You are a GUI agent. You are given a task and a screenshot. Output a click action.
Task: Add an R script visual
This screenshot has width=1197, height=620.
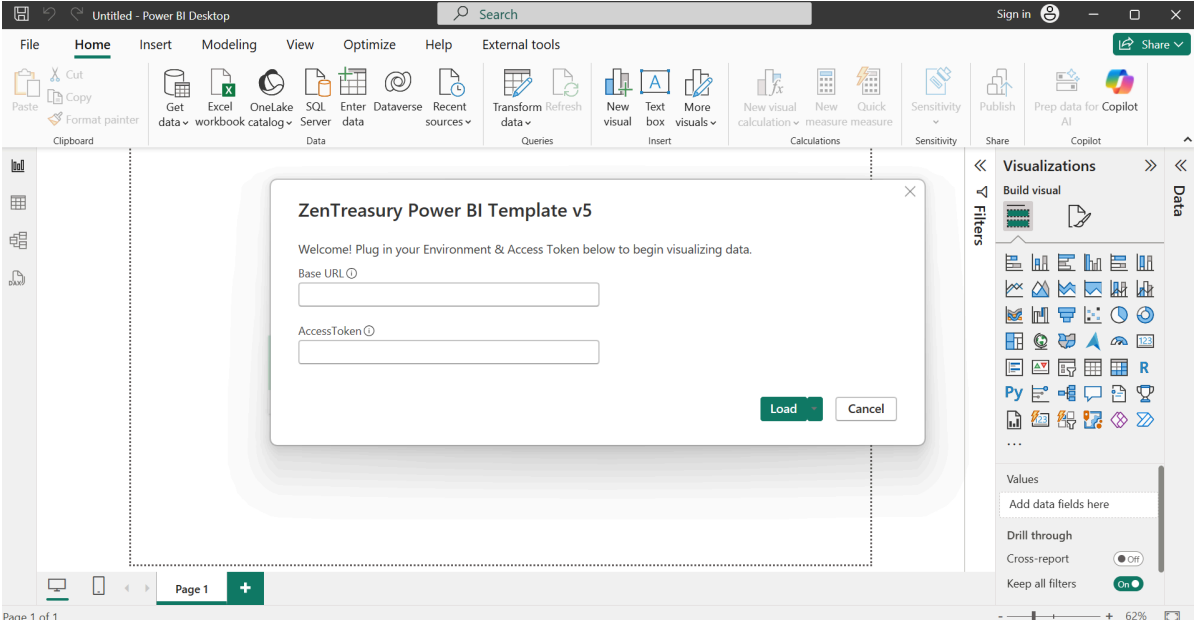click(x=1143, y=366)
